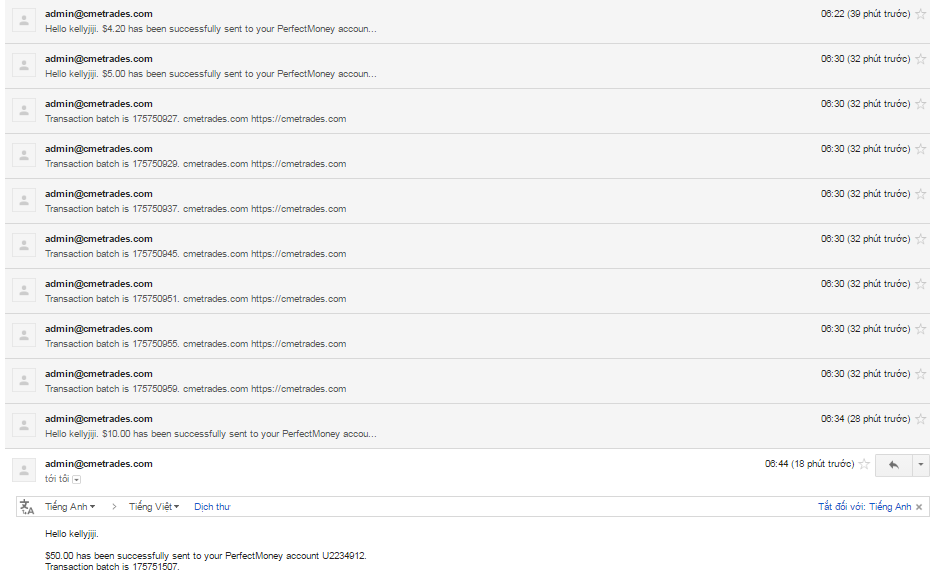This screenshot has height=584, width=940.
Task: Click the sender avatar on the $10.00 email
Action: (x=24, y=426)
